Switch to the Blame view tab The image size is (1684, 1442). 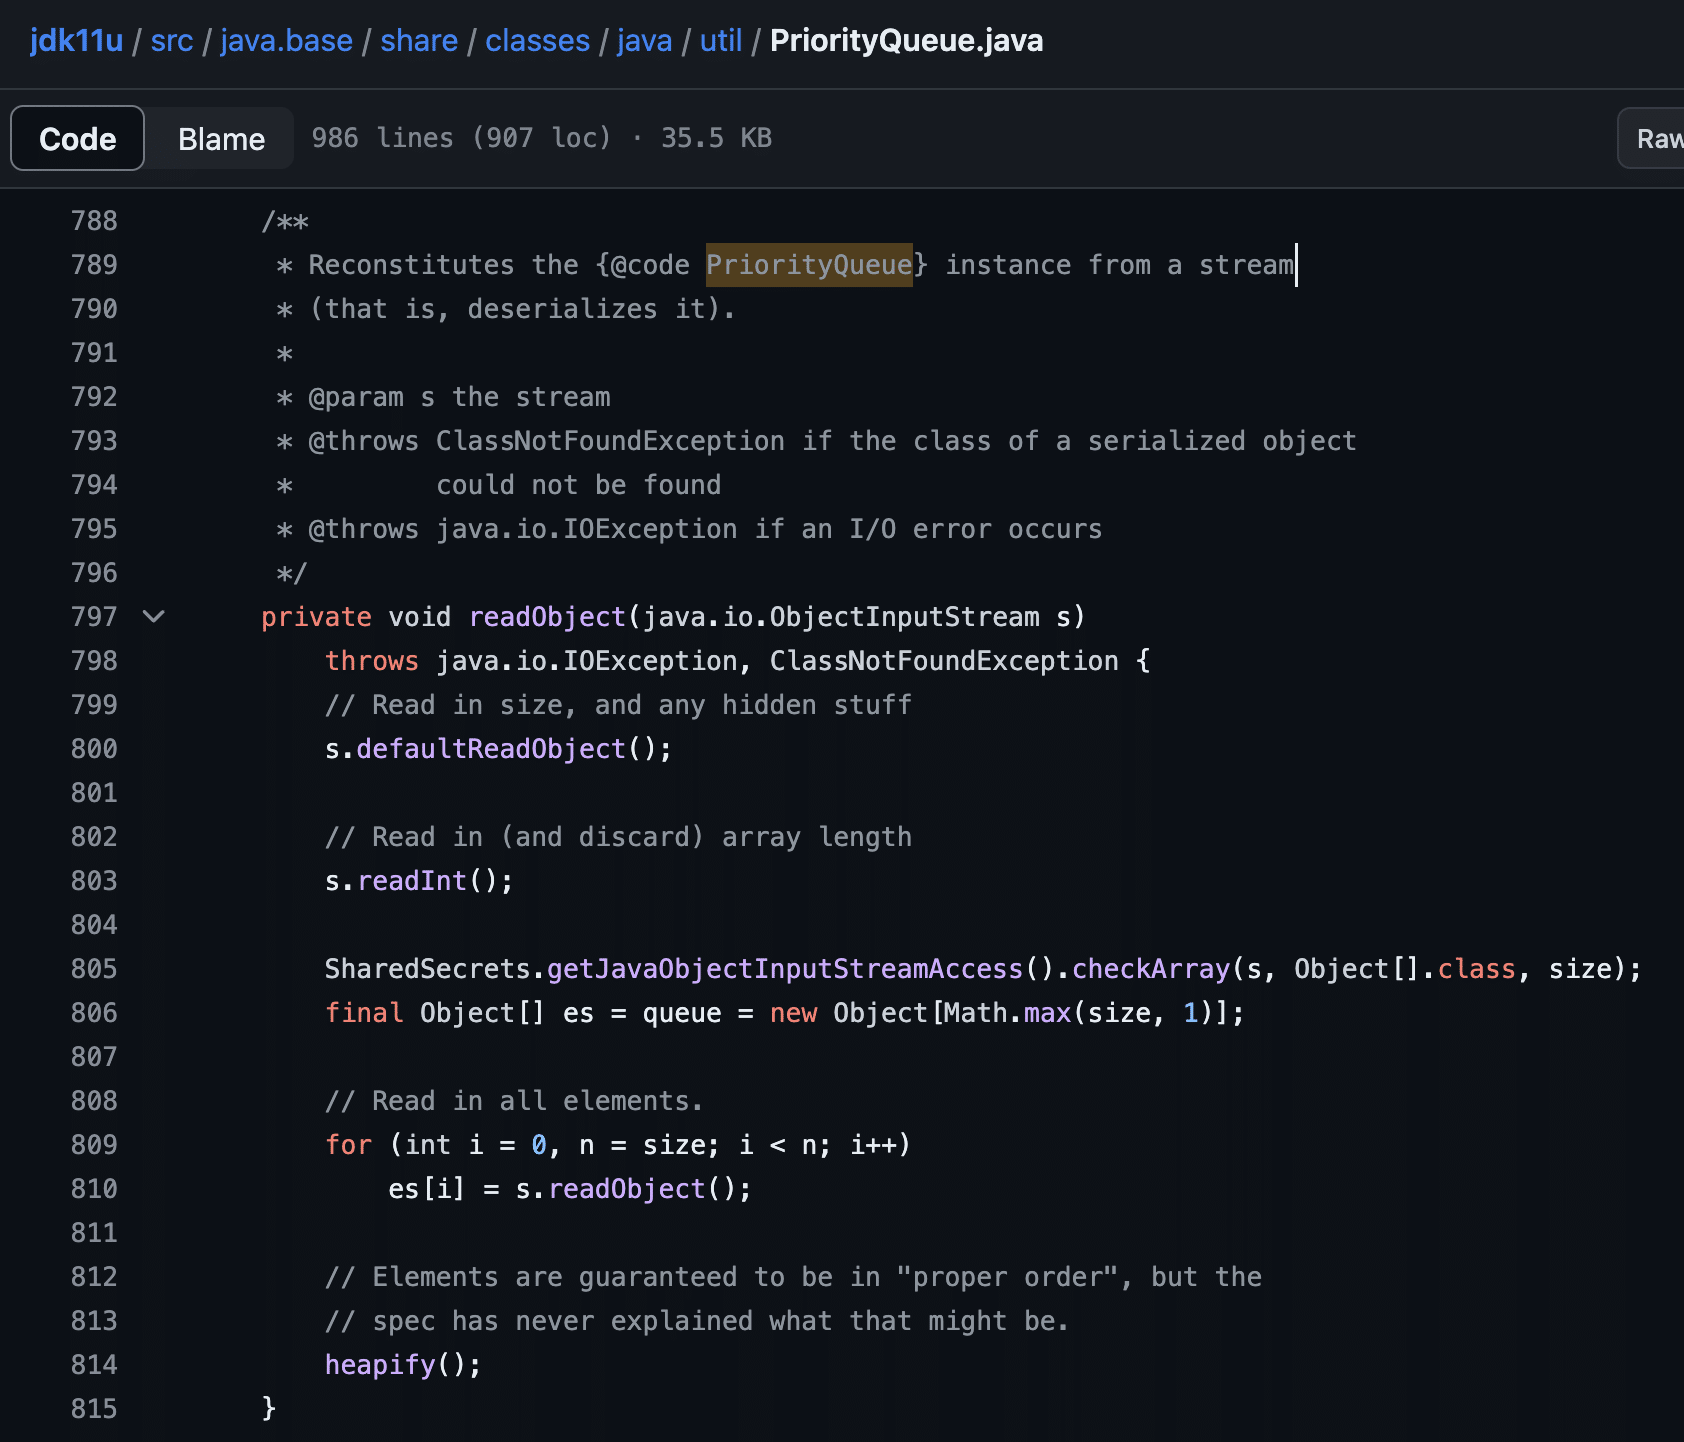(221, 138)
